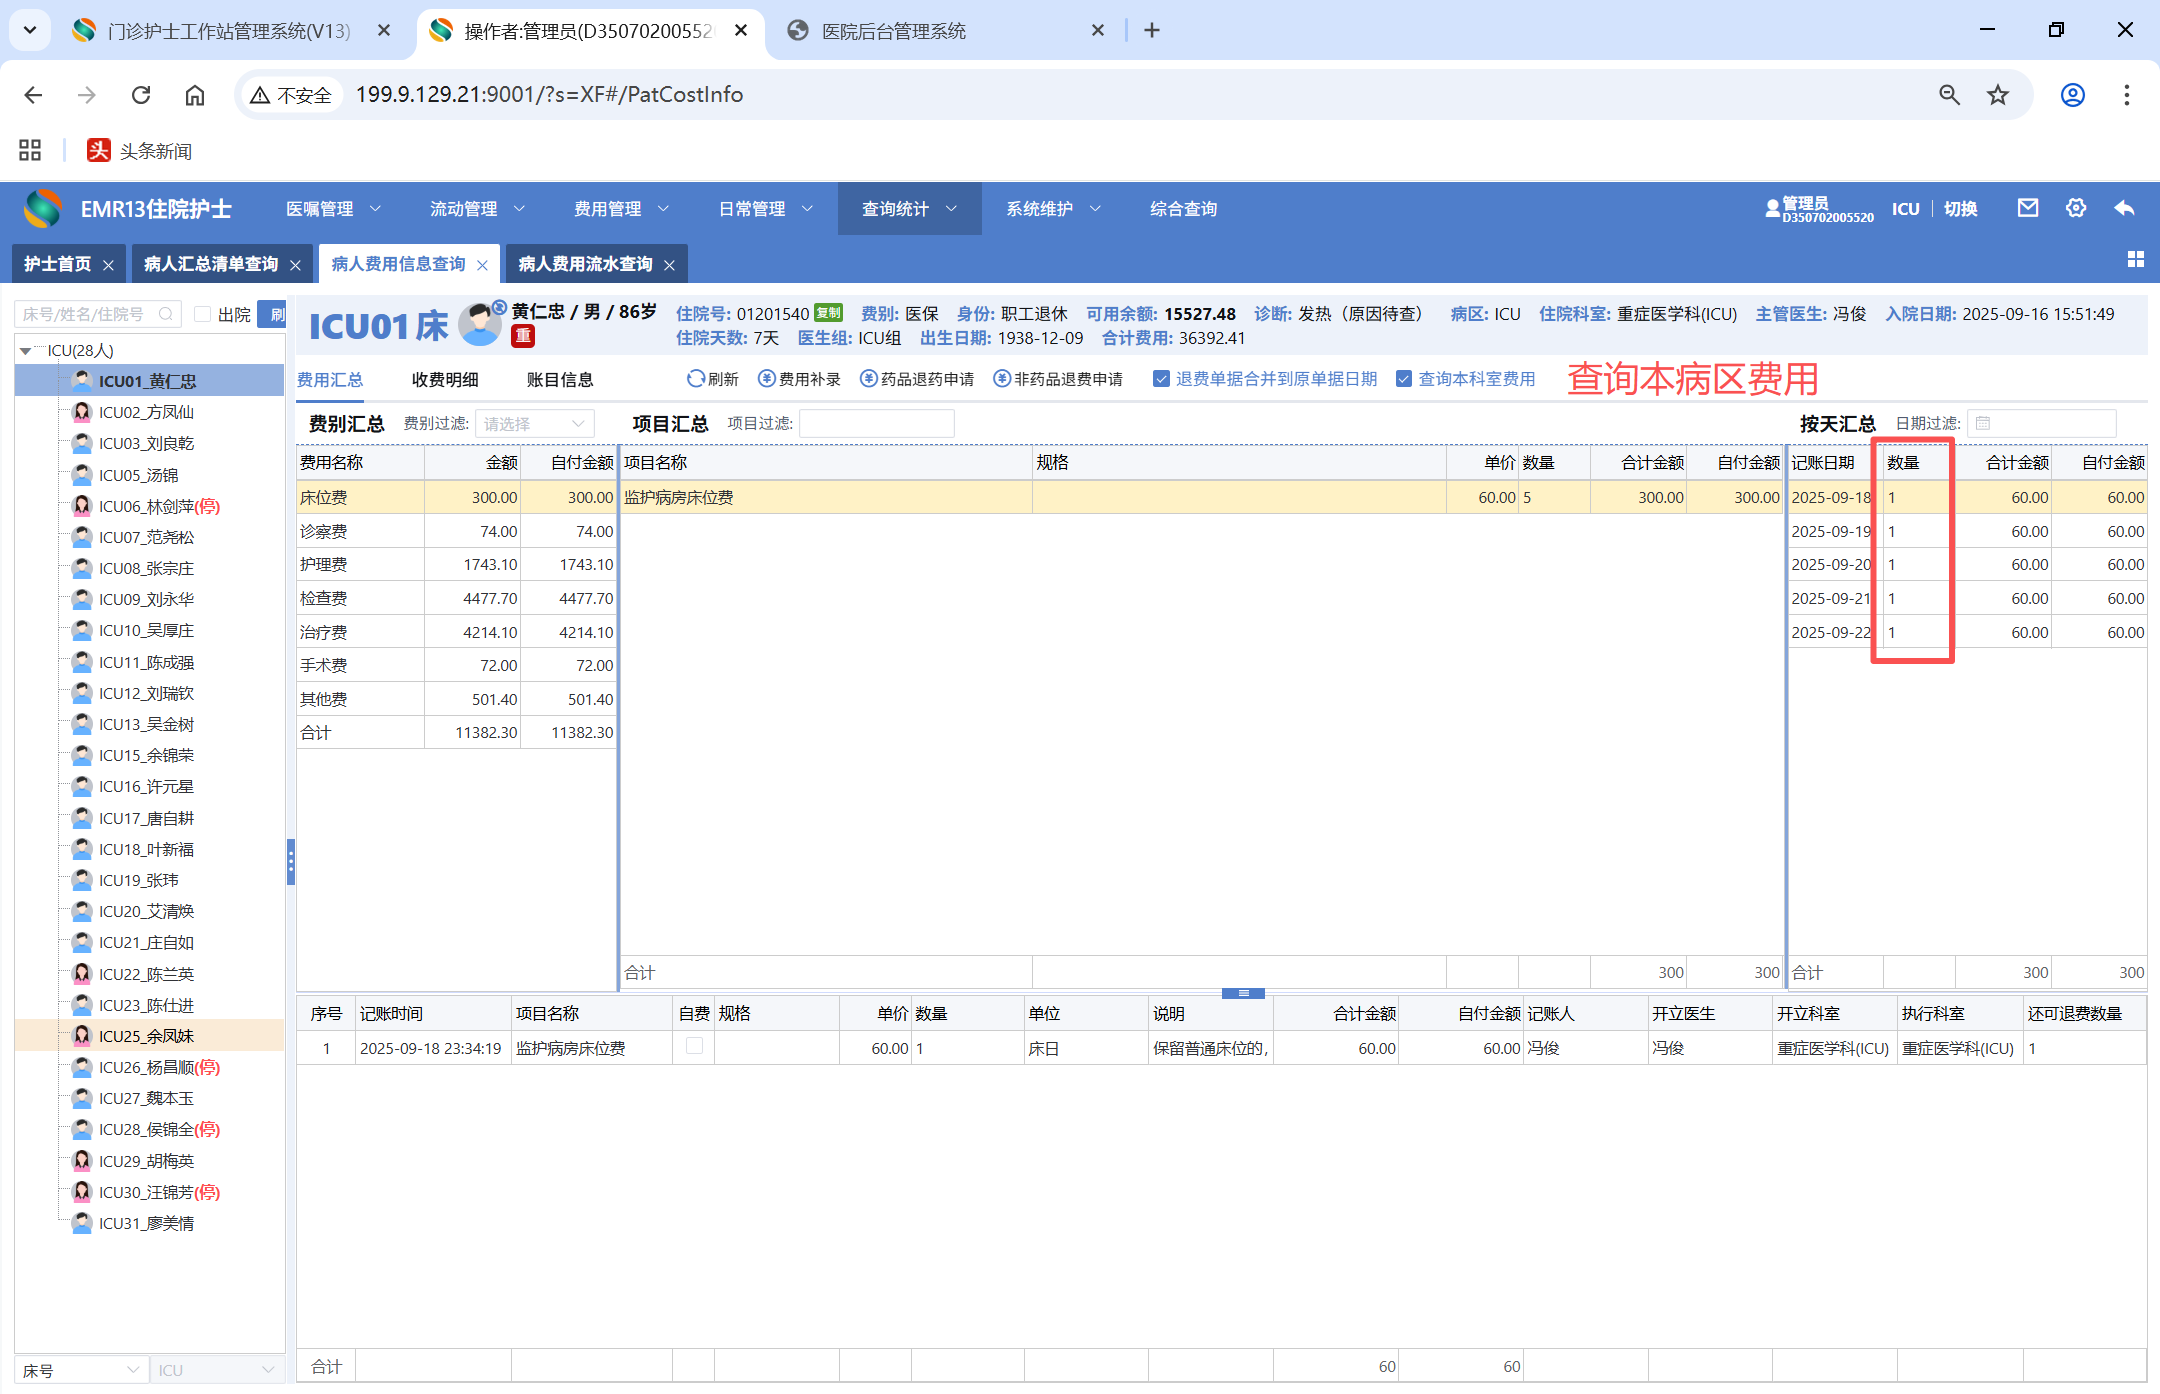Click the 刷新 refresh icon

tap(695, 379)
